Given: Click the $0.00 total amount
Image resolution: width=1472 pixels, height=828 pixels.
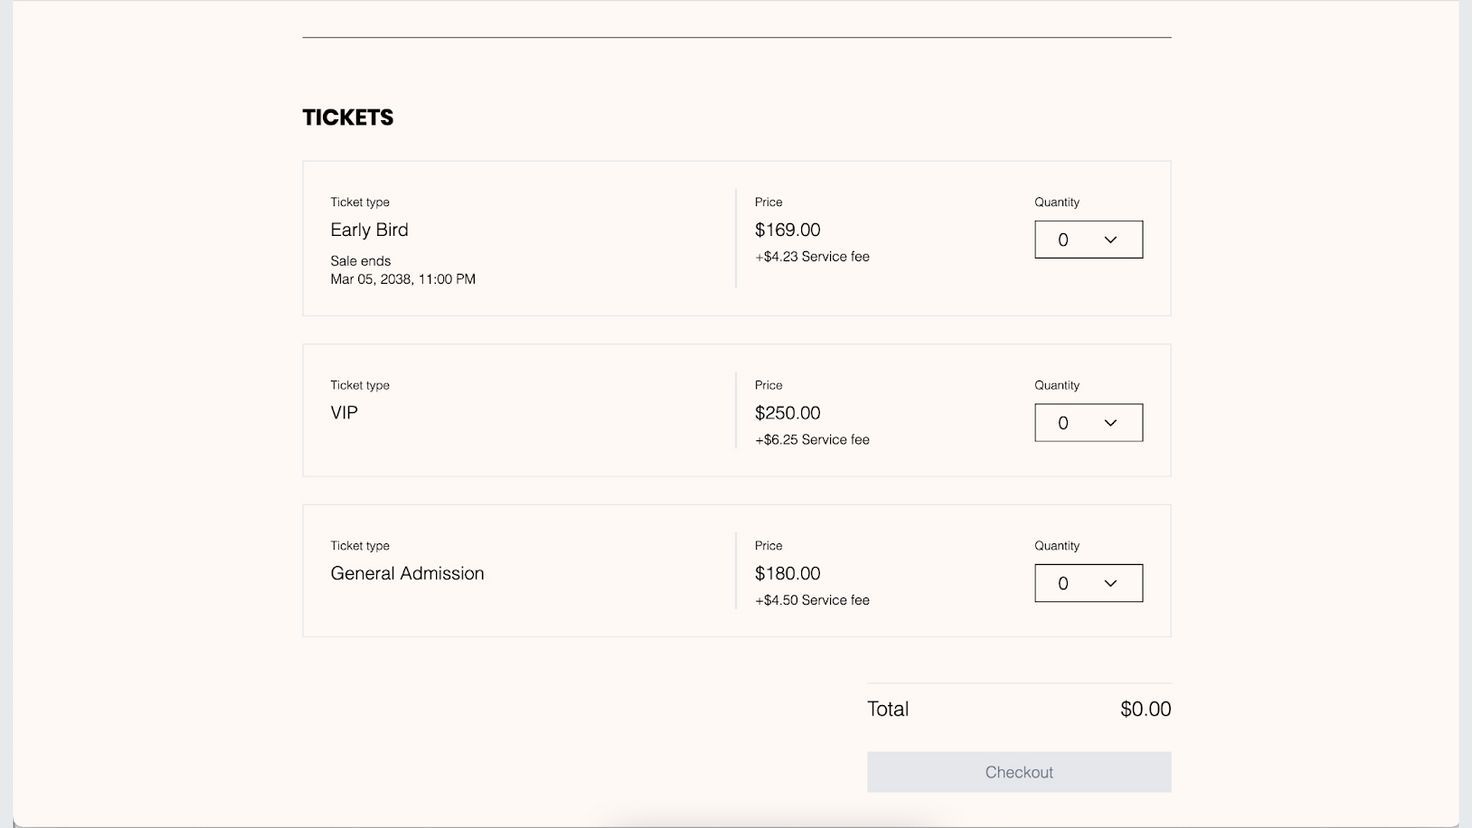Looking at the screenshot, I should point(1145,709).
